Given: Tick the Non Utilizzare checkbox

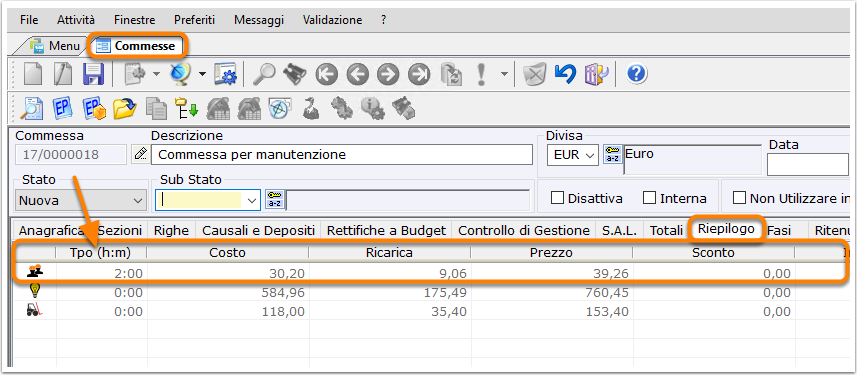Looking at the screenshot, I should click(739, 198).
